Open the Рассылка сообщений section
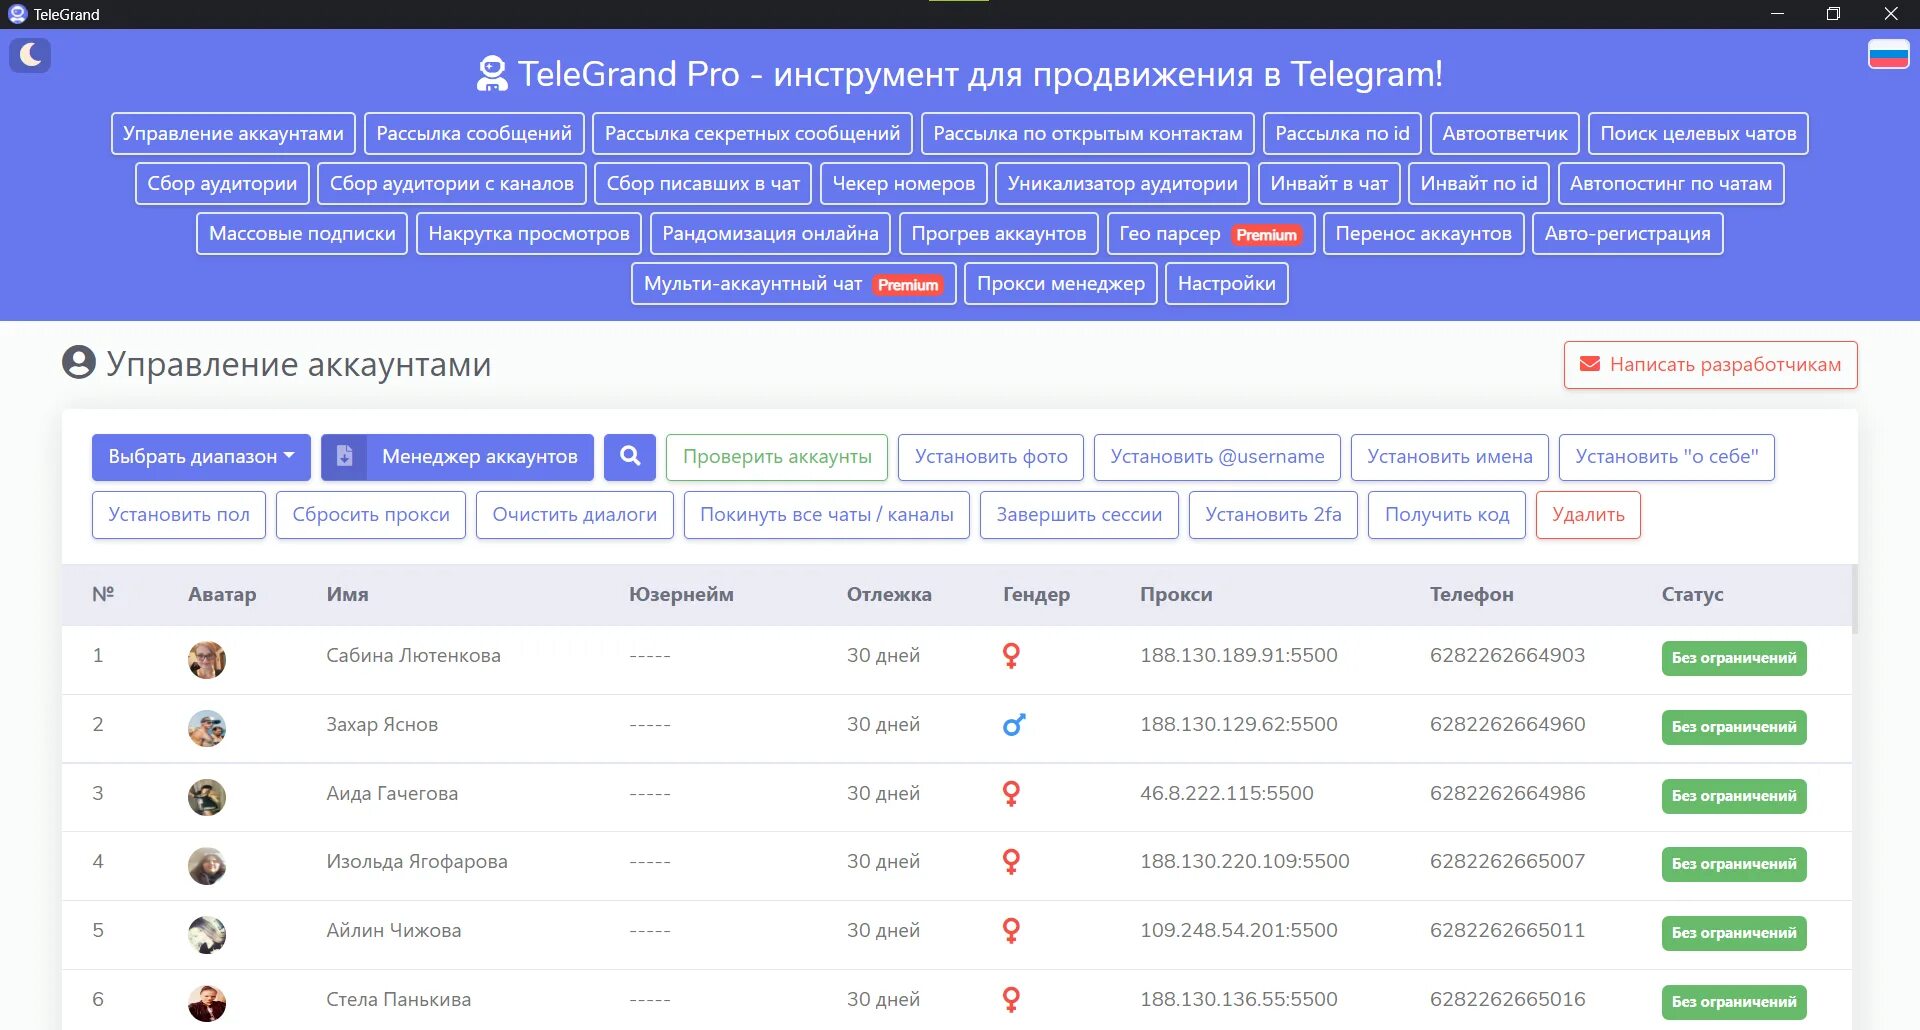1920x1030 pixels. point(474,134)
